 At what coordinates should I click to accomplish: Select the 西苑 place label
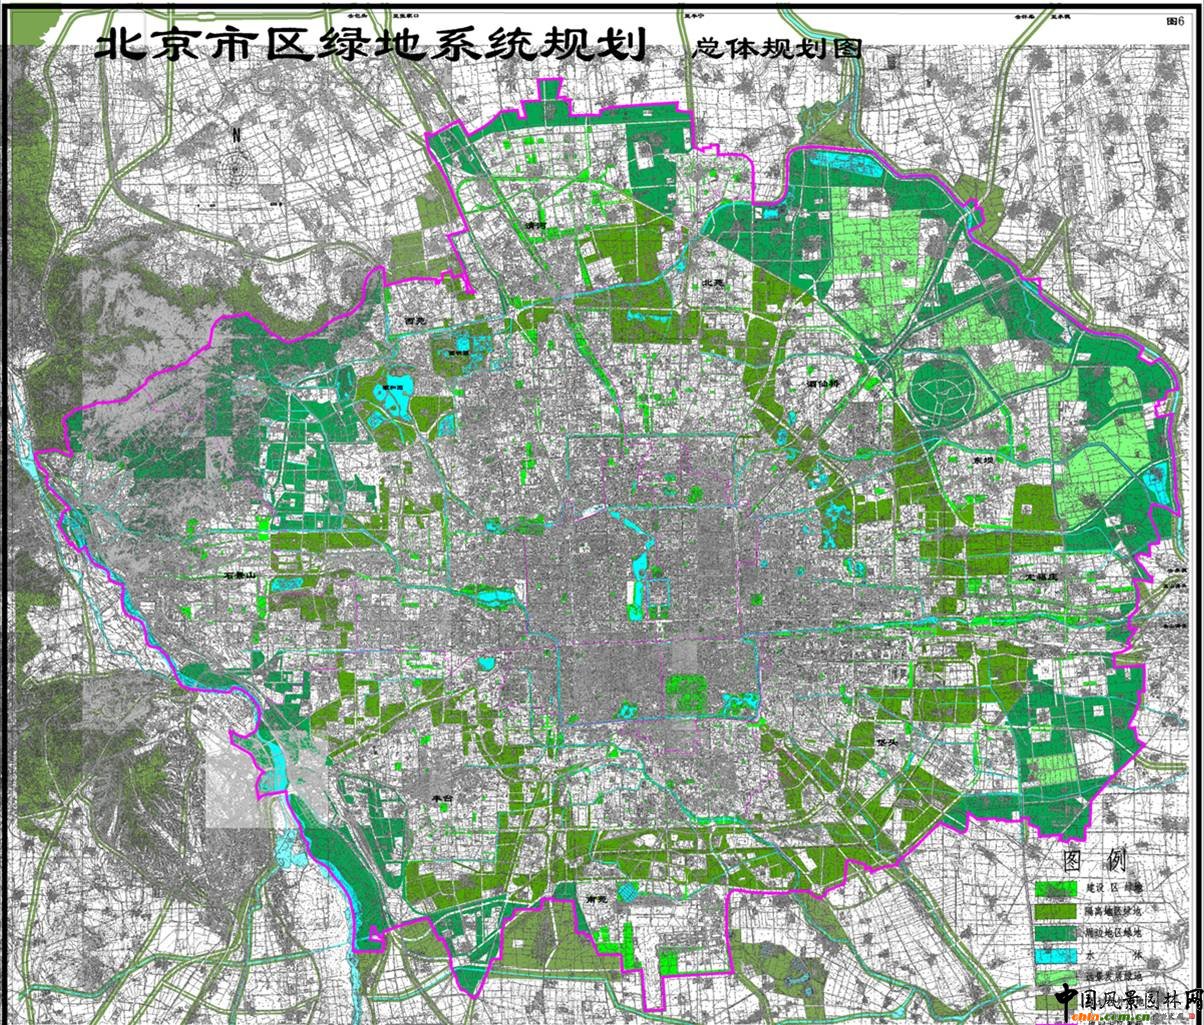(x=416, y=321)
